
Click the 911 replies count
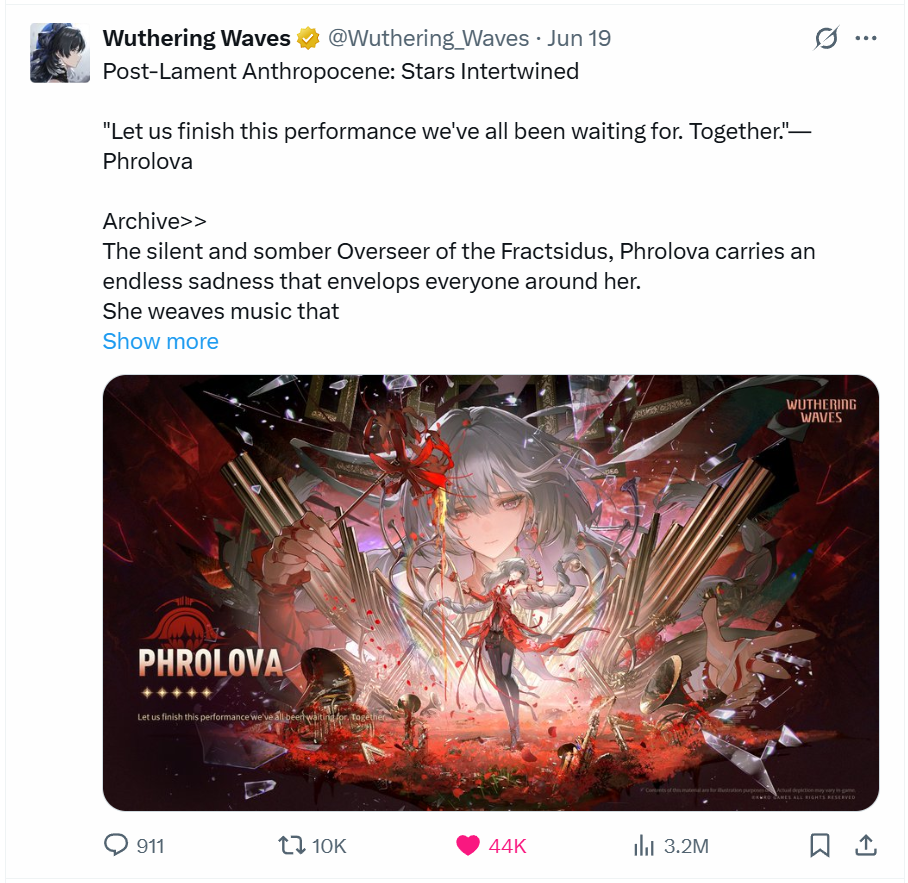pos(151,846)
